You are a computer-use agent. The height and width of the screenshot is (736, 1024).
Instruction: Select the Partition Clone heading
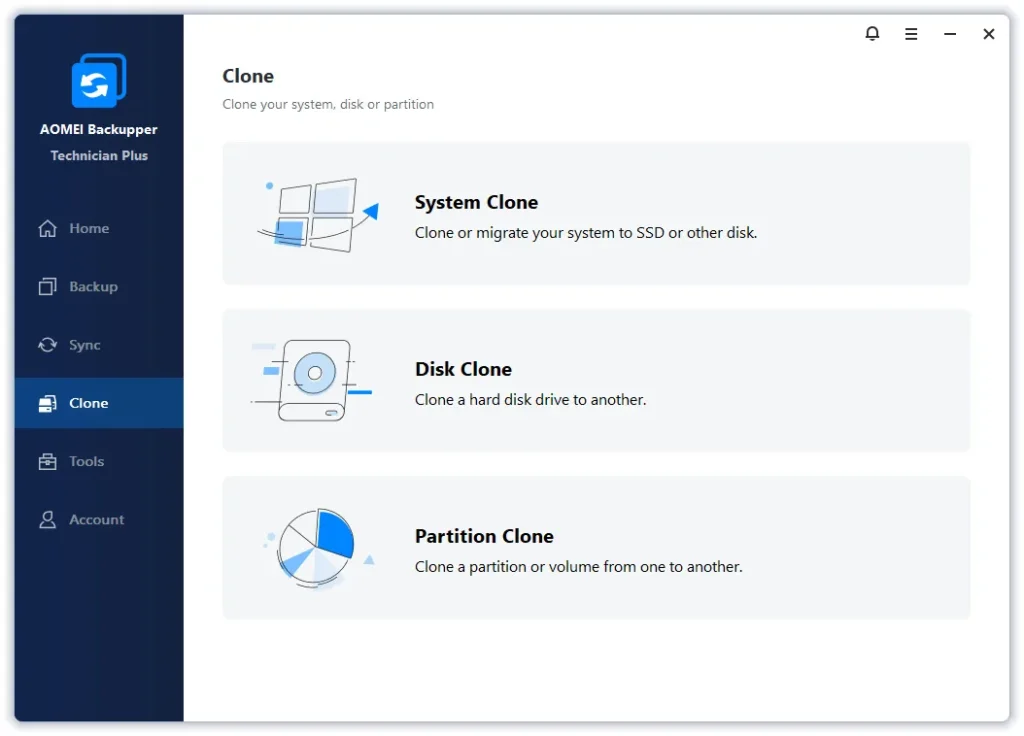(x=484, y=536)
